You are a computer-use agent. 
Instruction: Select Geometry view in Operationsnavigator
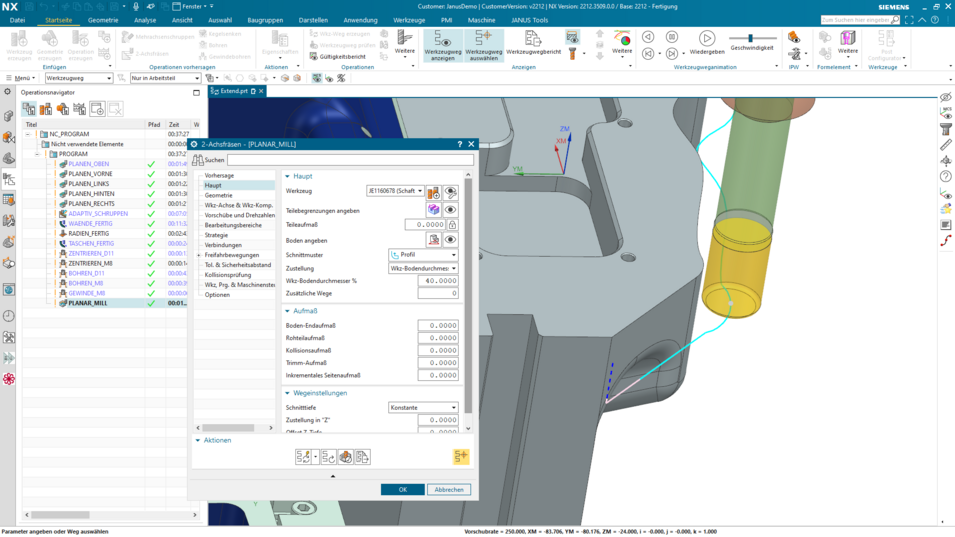[63, 109]
